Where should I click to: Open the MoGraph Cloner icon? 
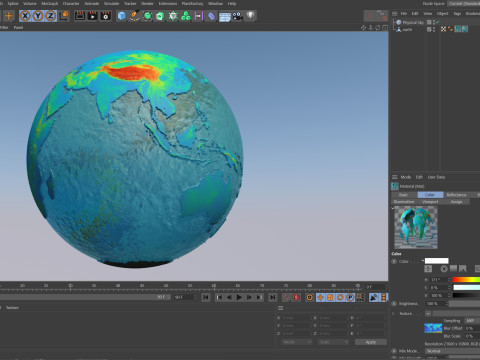(x=173, y=16)
